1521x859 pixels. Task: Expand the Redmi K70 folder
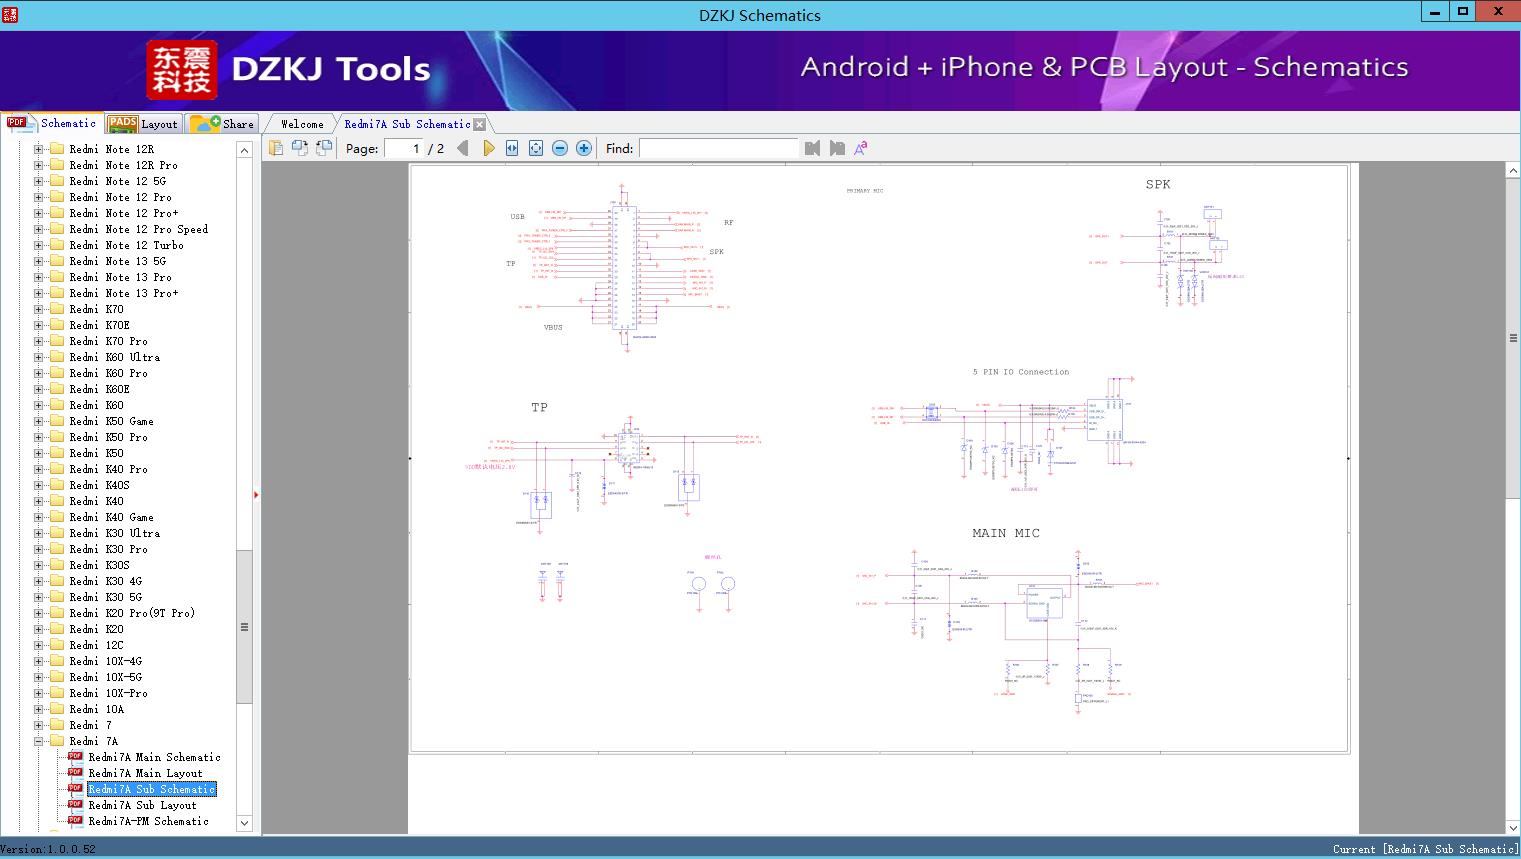pyautogui.click(x=37, y=309)
